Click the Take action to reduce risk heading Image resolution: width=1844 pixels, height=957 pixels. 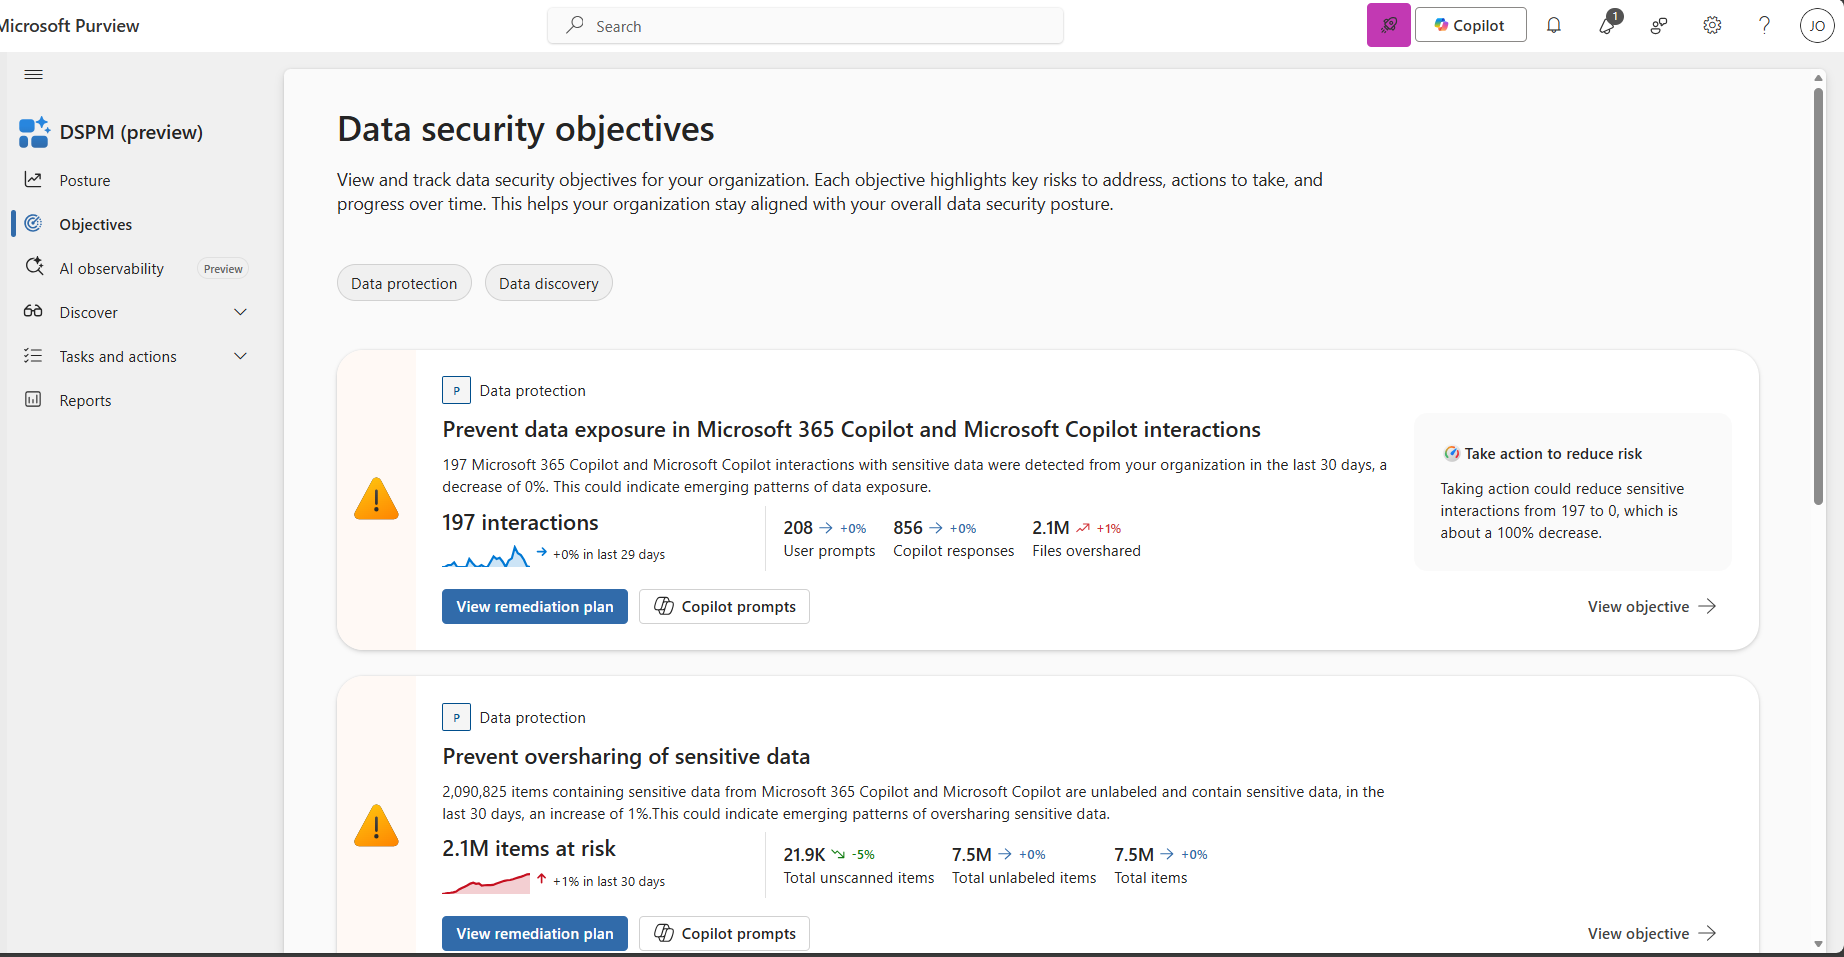click(1553, 454)
